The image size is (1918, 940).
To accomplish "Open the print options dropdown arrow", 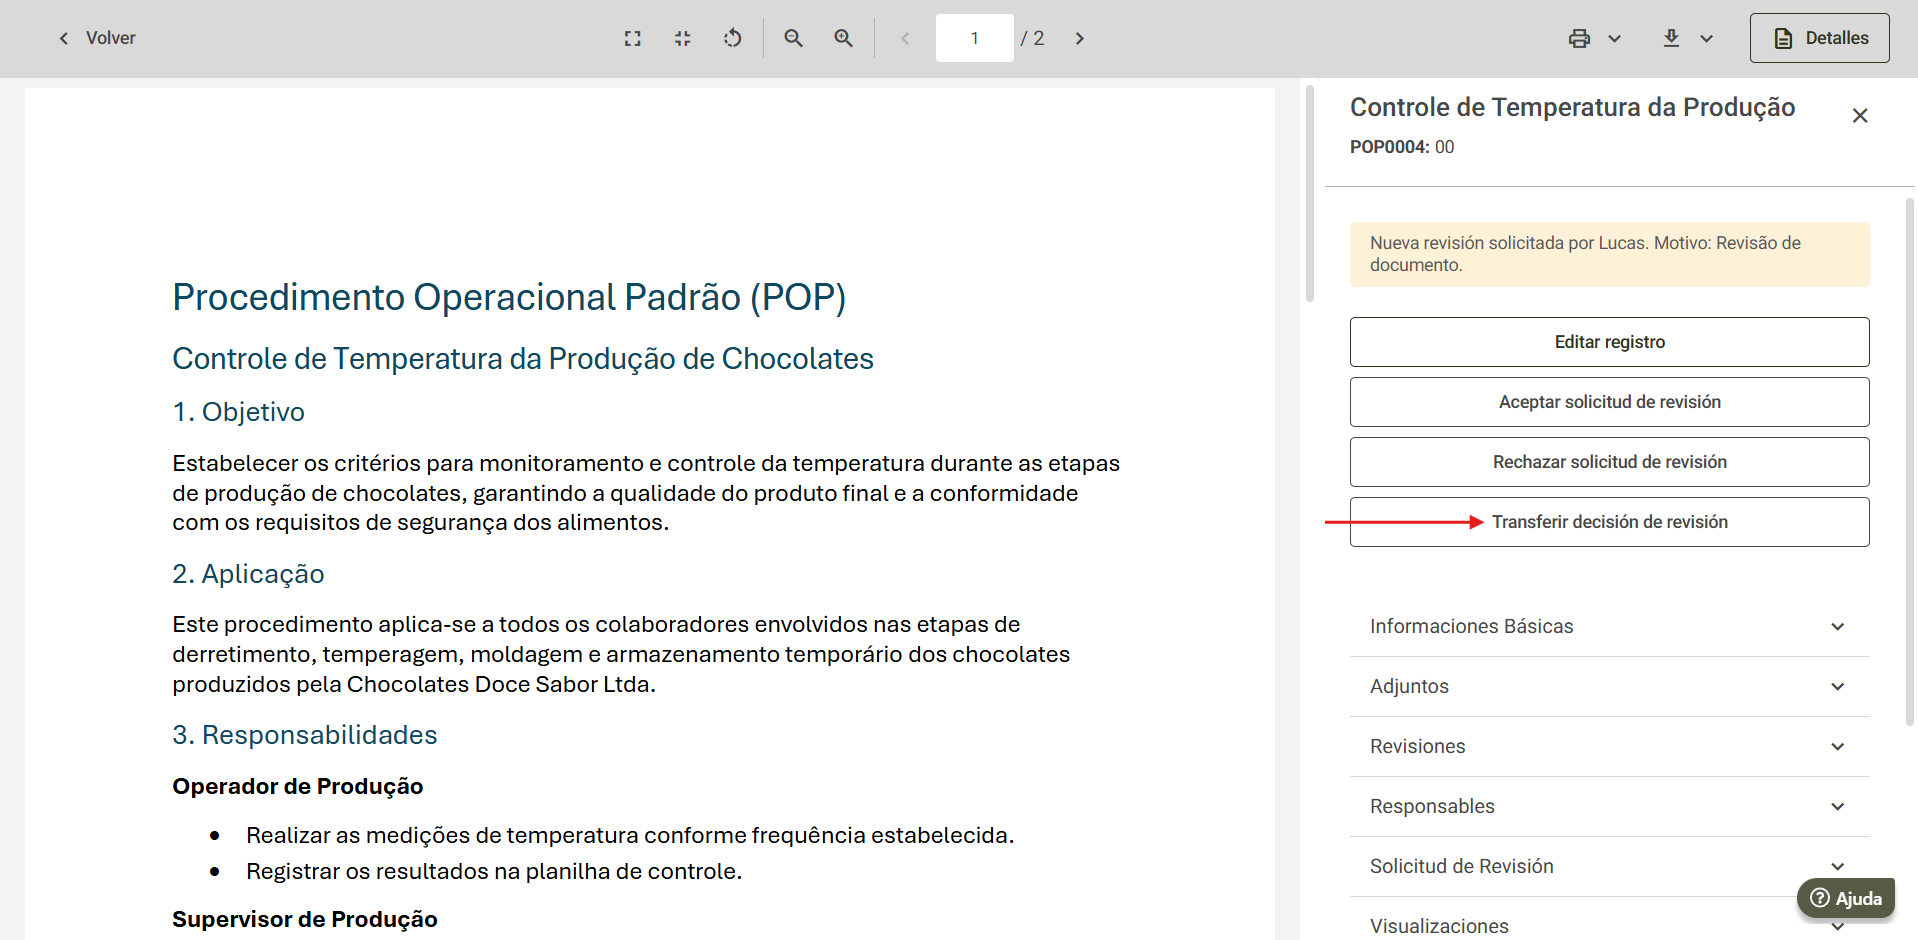I will pyautogui.click(x=1614, y=38).
